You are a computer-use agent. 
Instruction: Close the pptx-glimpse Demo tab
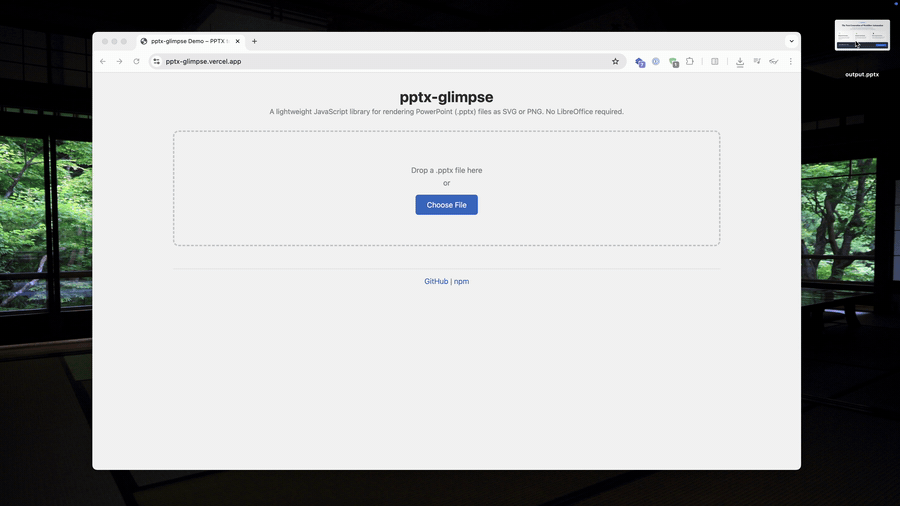click(x=238, y=41)
